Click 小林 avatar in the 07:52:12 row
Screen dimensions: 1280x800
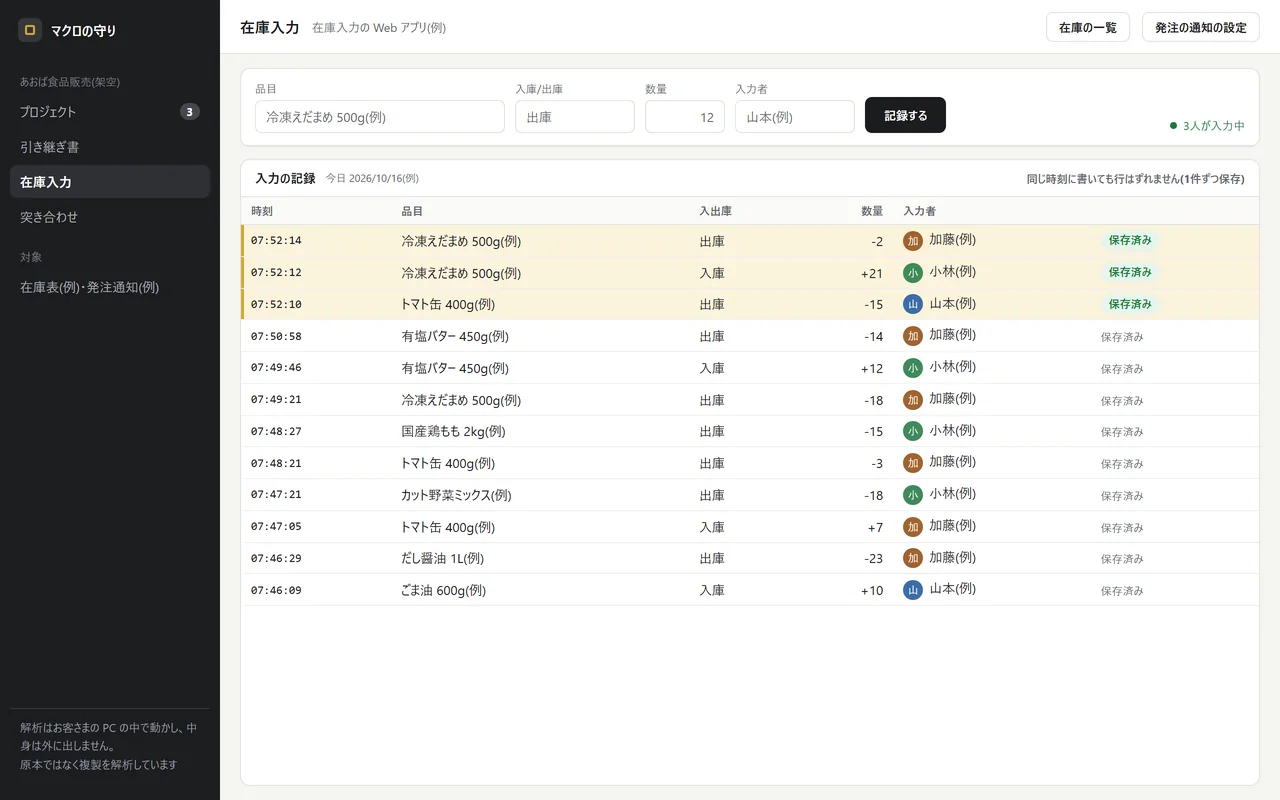(x=913, y=272)
